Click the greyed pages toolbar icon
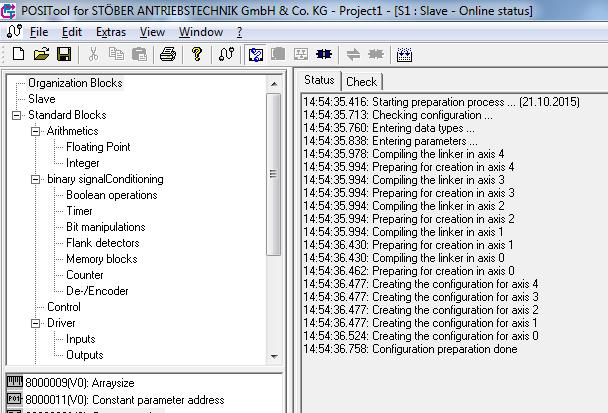Image resolution: width=608 pixels, height=413 pixels. click(278, 54)
